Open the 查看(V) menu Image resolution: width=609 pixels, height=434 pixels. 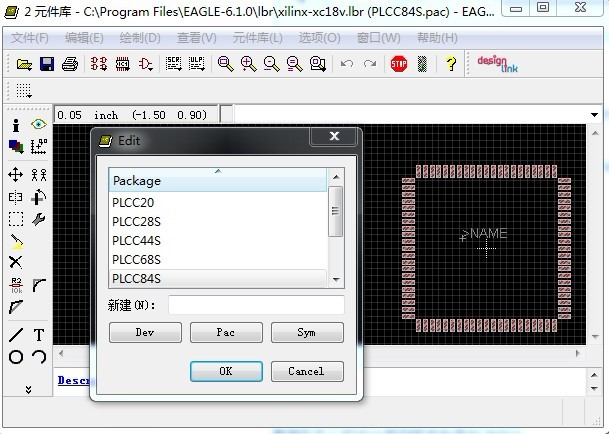(x=197, y=38)
